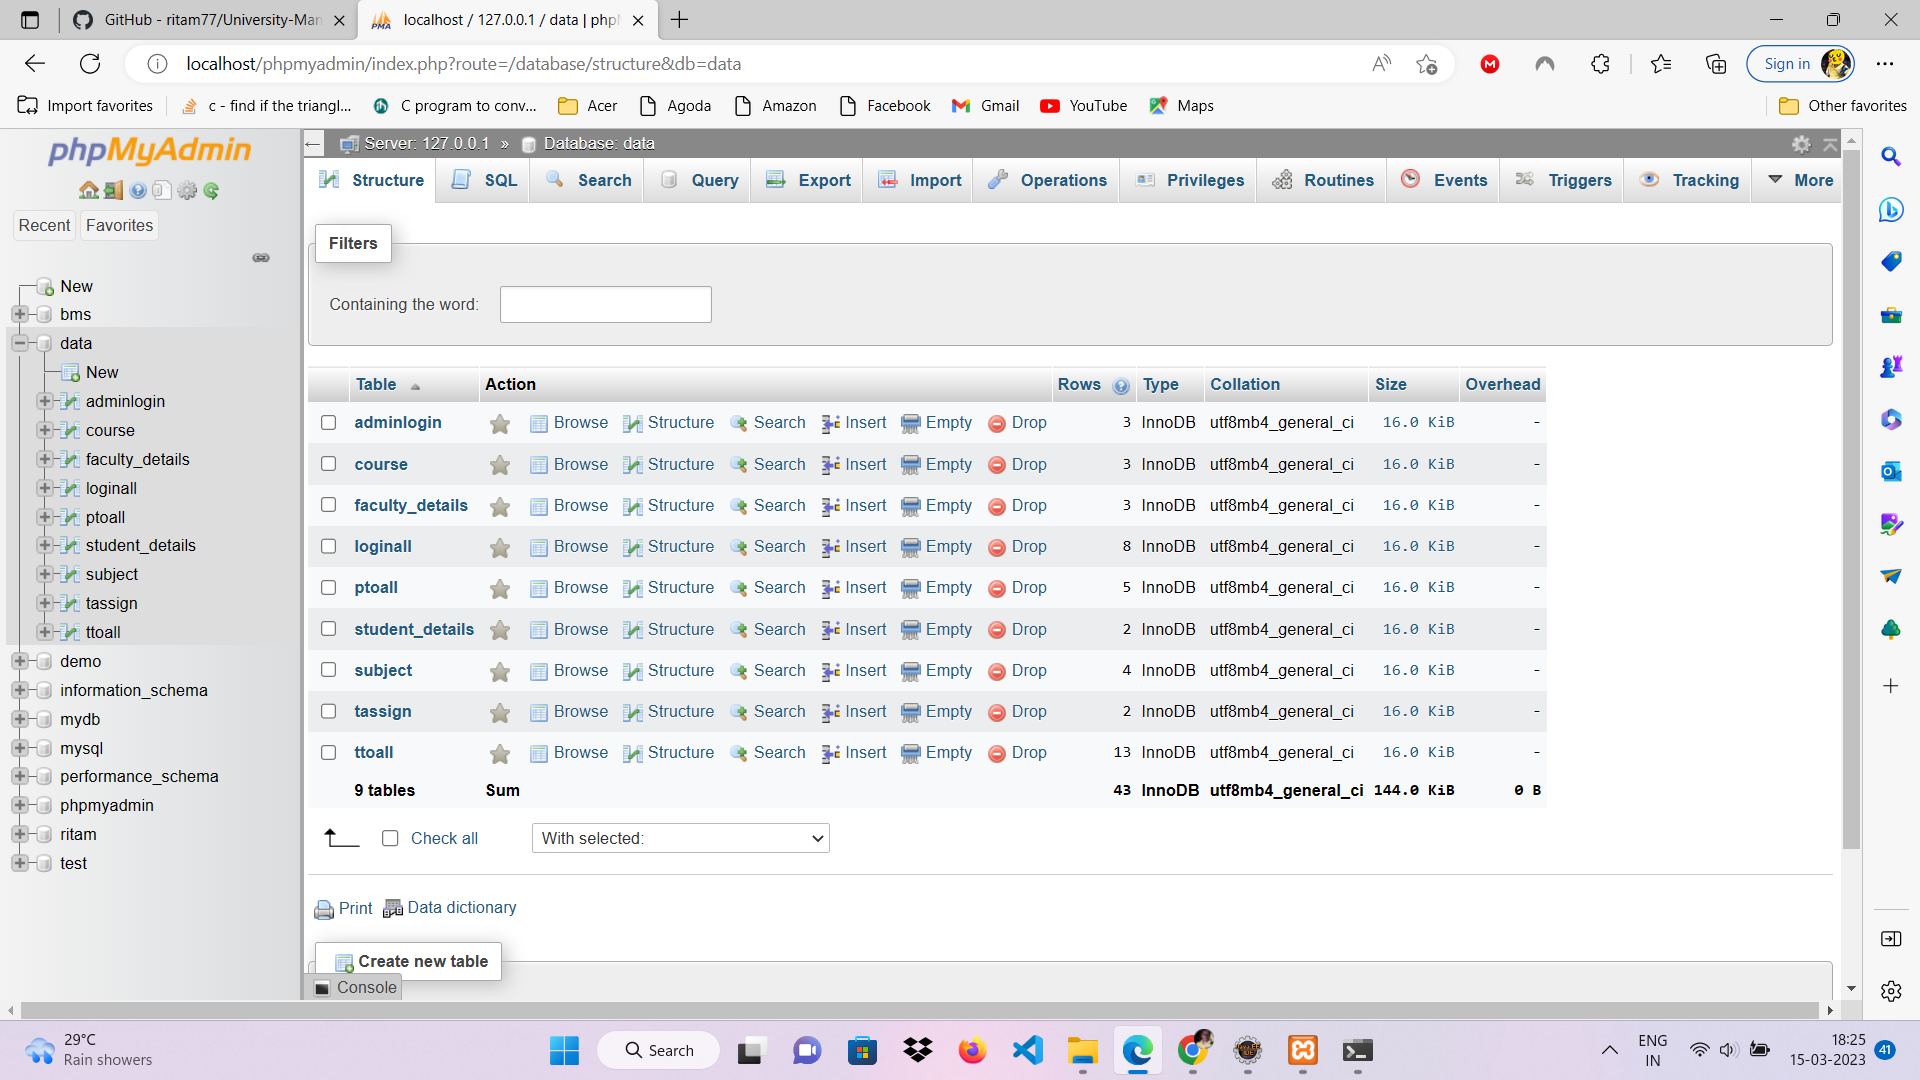Collapse the data database tree node
This screenshot has width=1920, height=1080.
(x=20, y=343)
